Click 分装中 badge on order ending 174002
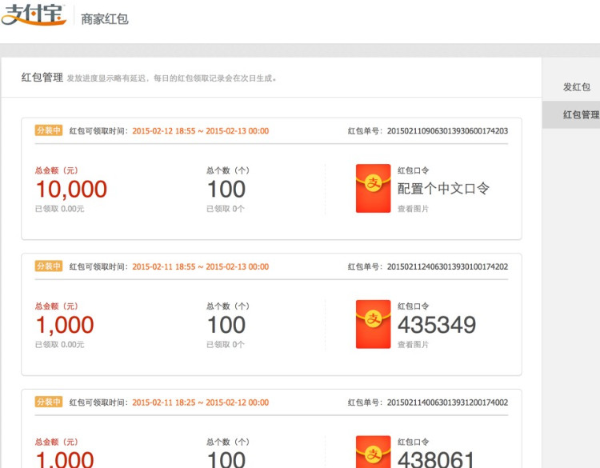The height and width of the screenshot is (468, 600). pyautogui.click(x=48, y=402)
